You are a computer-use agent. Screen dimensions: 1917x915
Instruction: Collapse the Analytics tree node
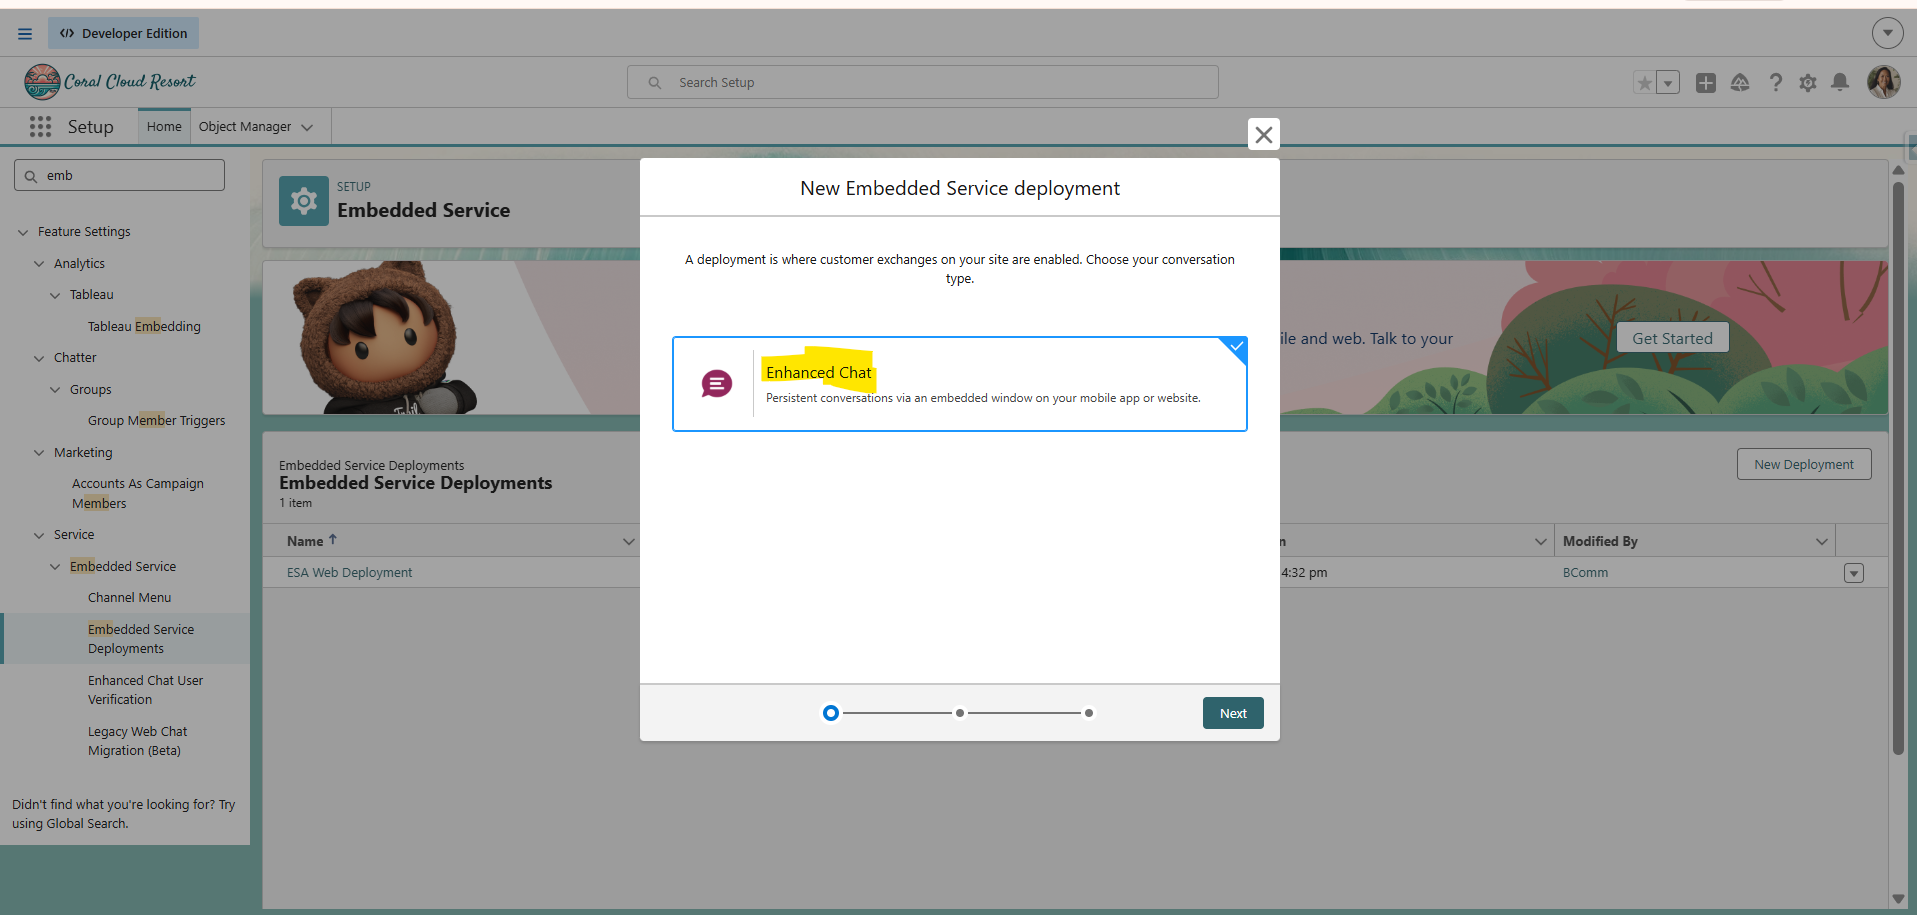coord(39,264)
